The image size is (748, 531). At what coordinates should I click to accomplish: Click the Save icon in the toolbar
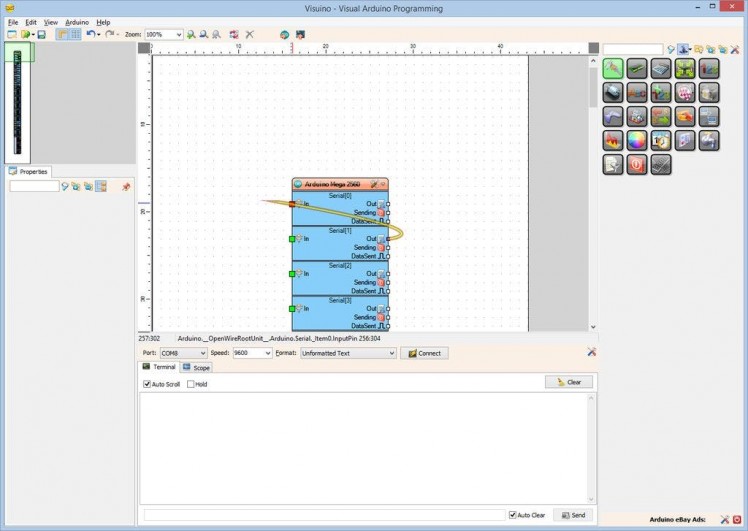pos(41,34)
